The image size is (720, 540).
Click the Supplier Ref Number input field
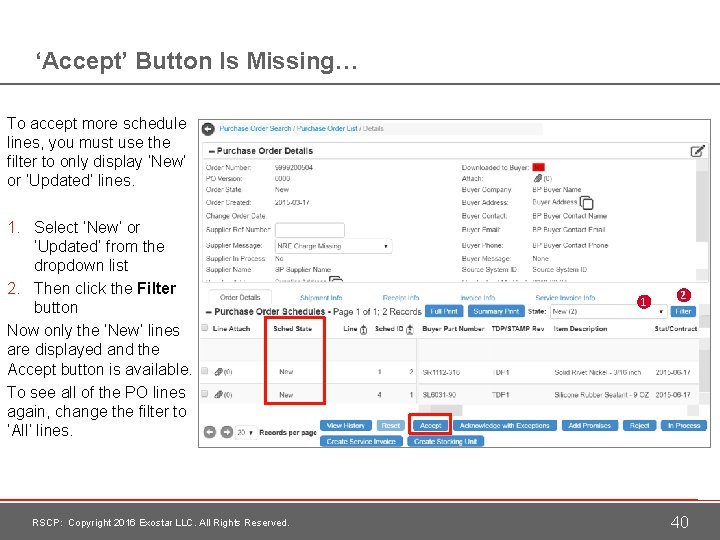tap(309, 230)
